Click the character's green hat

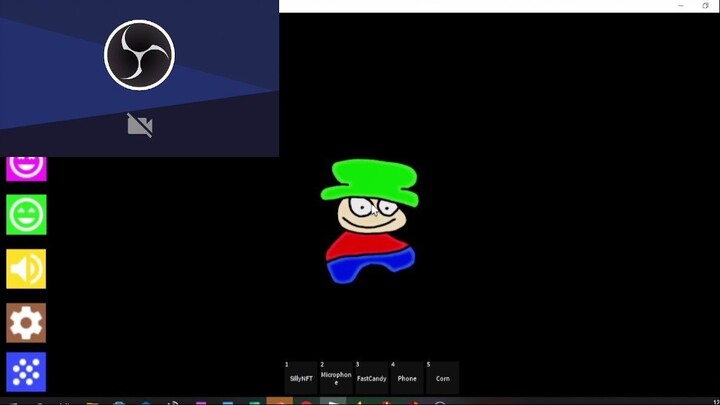click(369, 180)
